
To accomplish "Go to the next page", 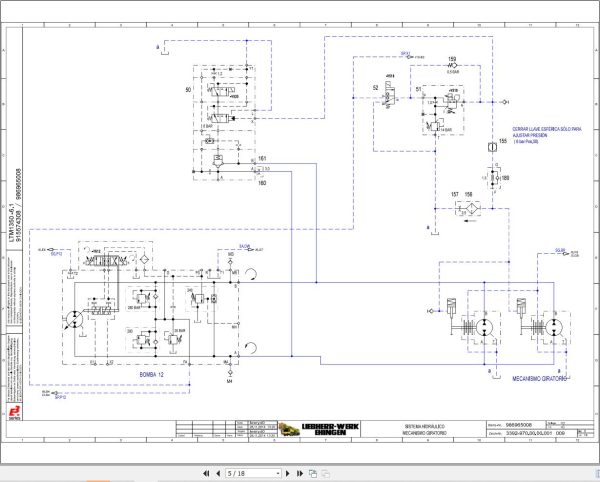I will click(288, 474).
